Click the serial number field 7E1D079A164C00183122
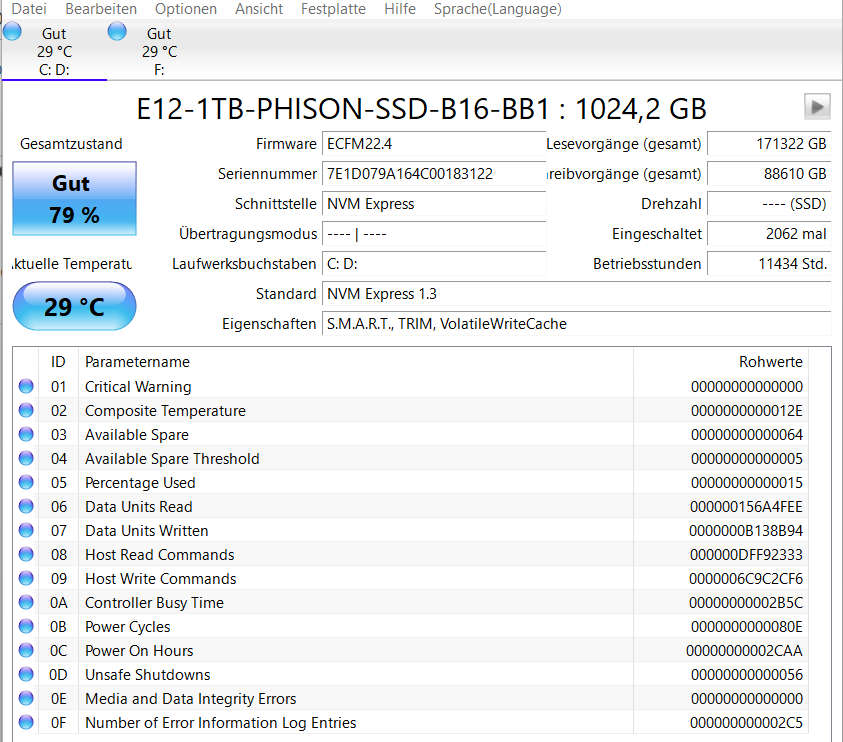The height and width of the screenshot is (742, 843). (x=434, y=174)
